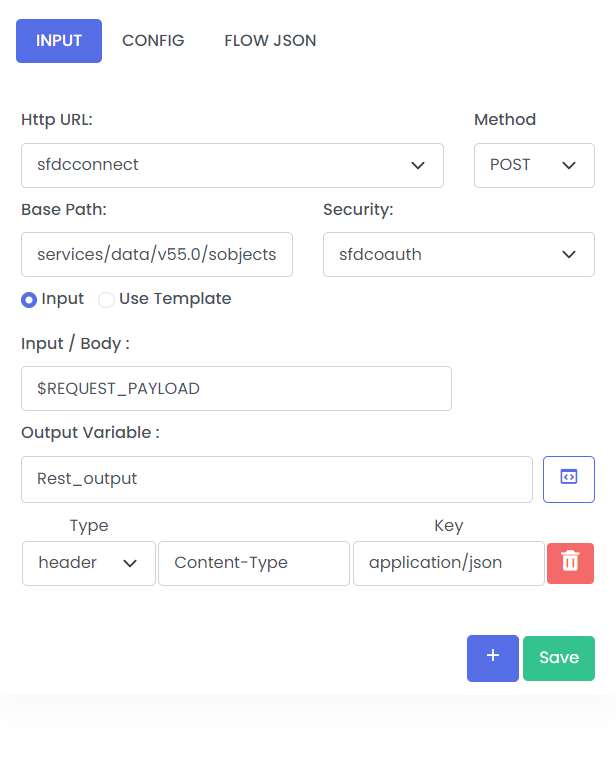Select the Use Template radio option

click(x=106, y=300)
